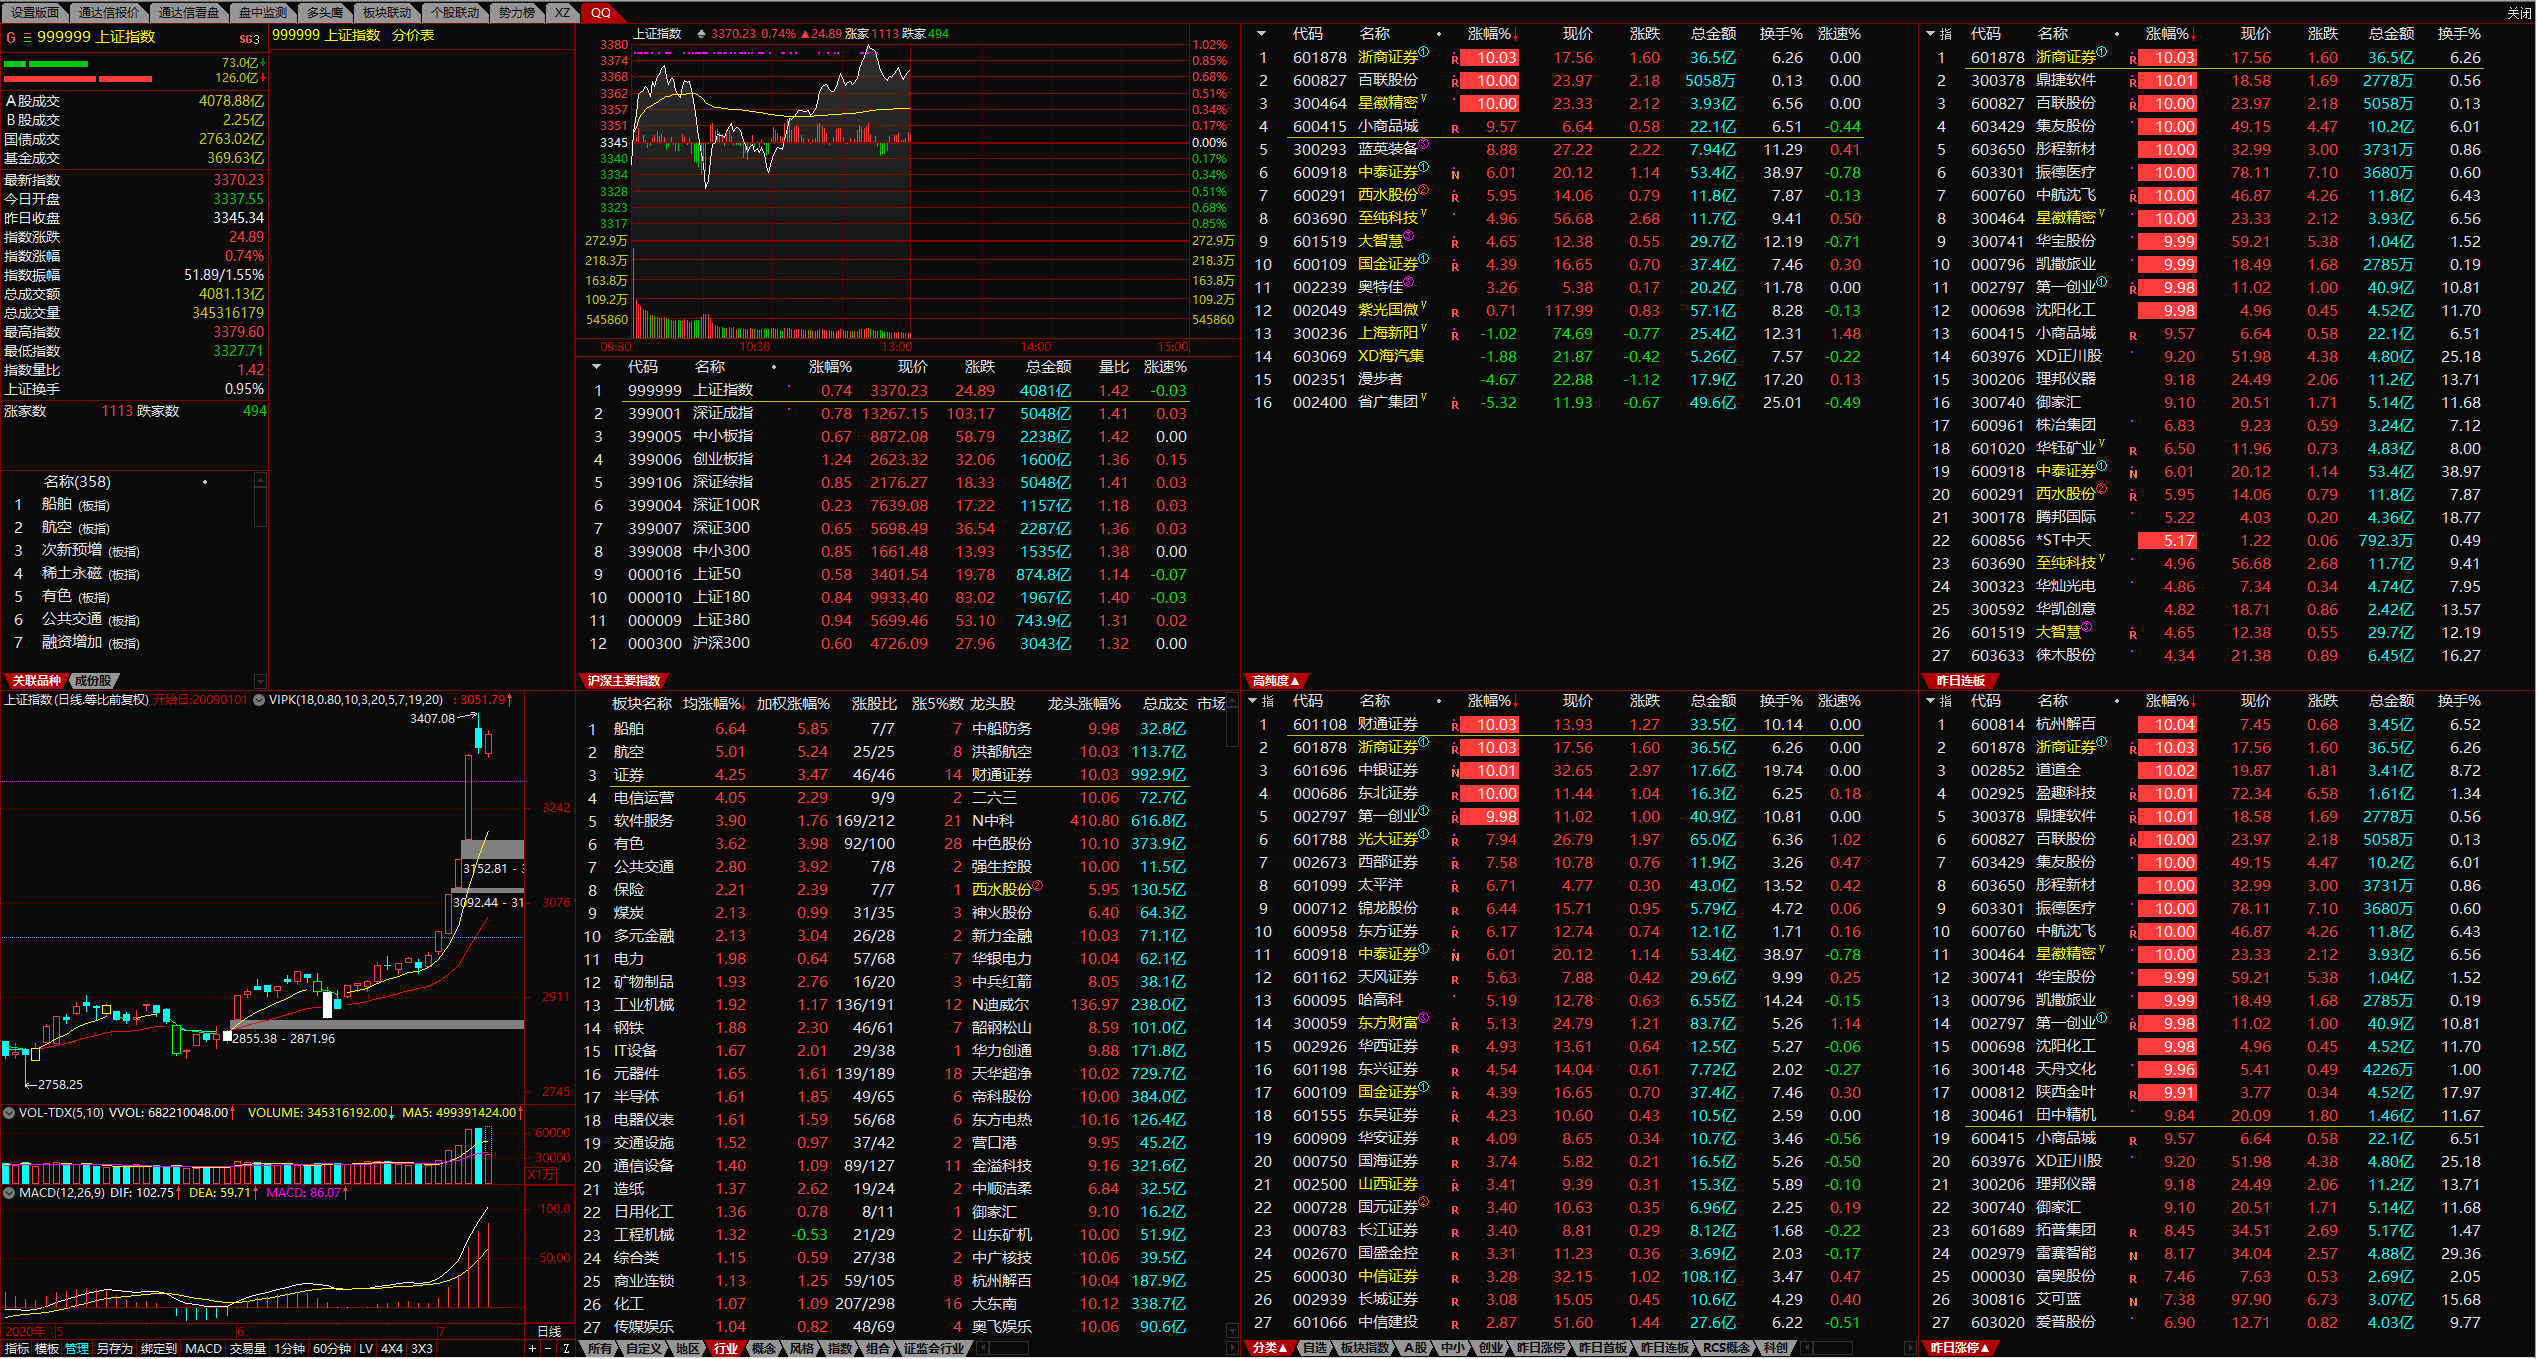Click the scroll-left arrow in industry tab bar

click(x=982, y=1348)
